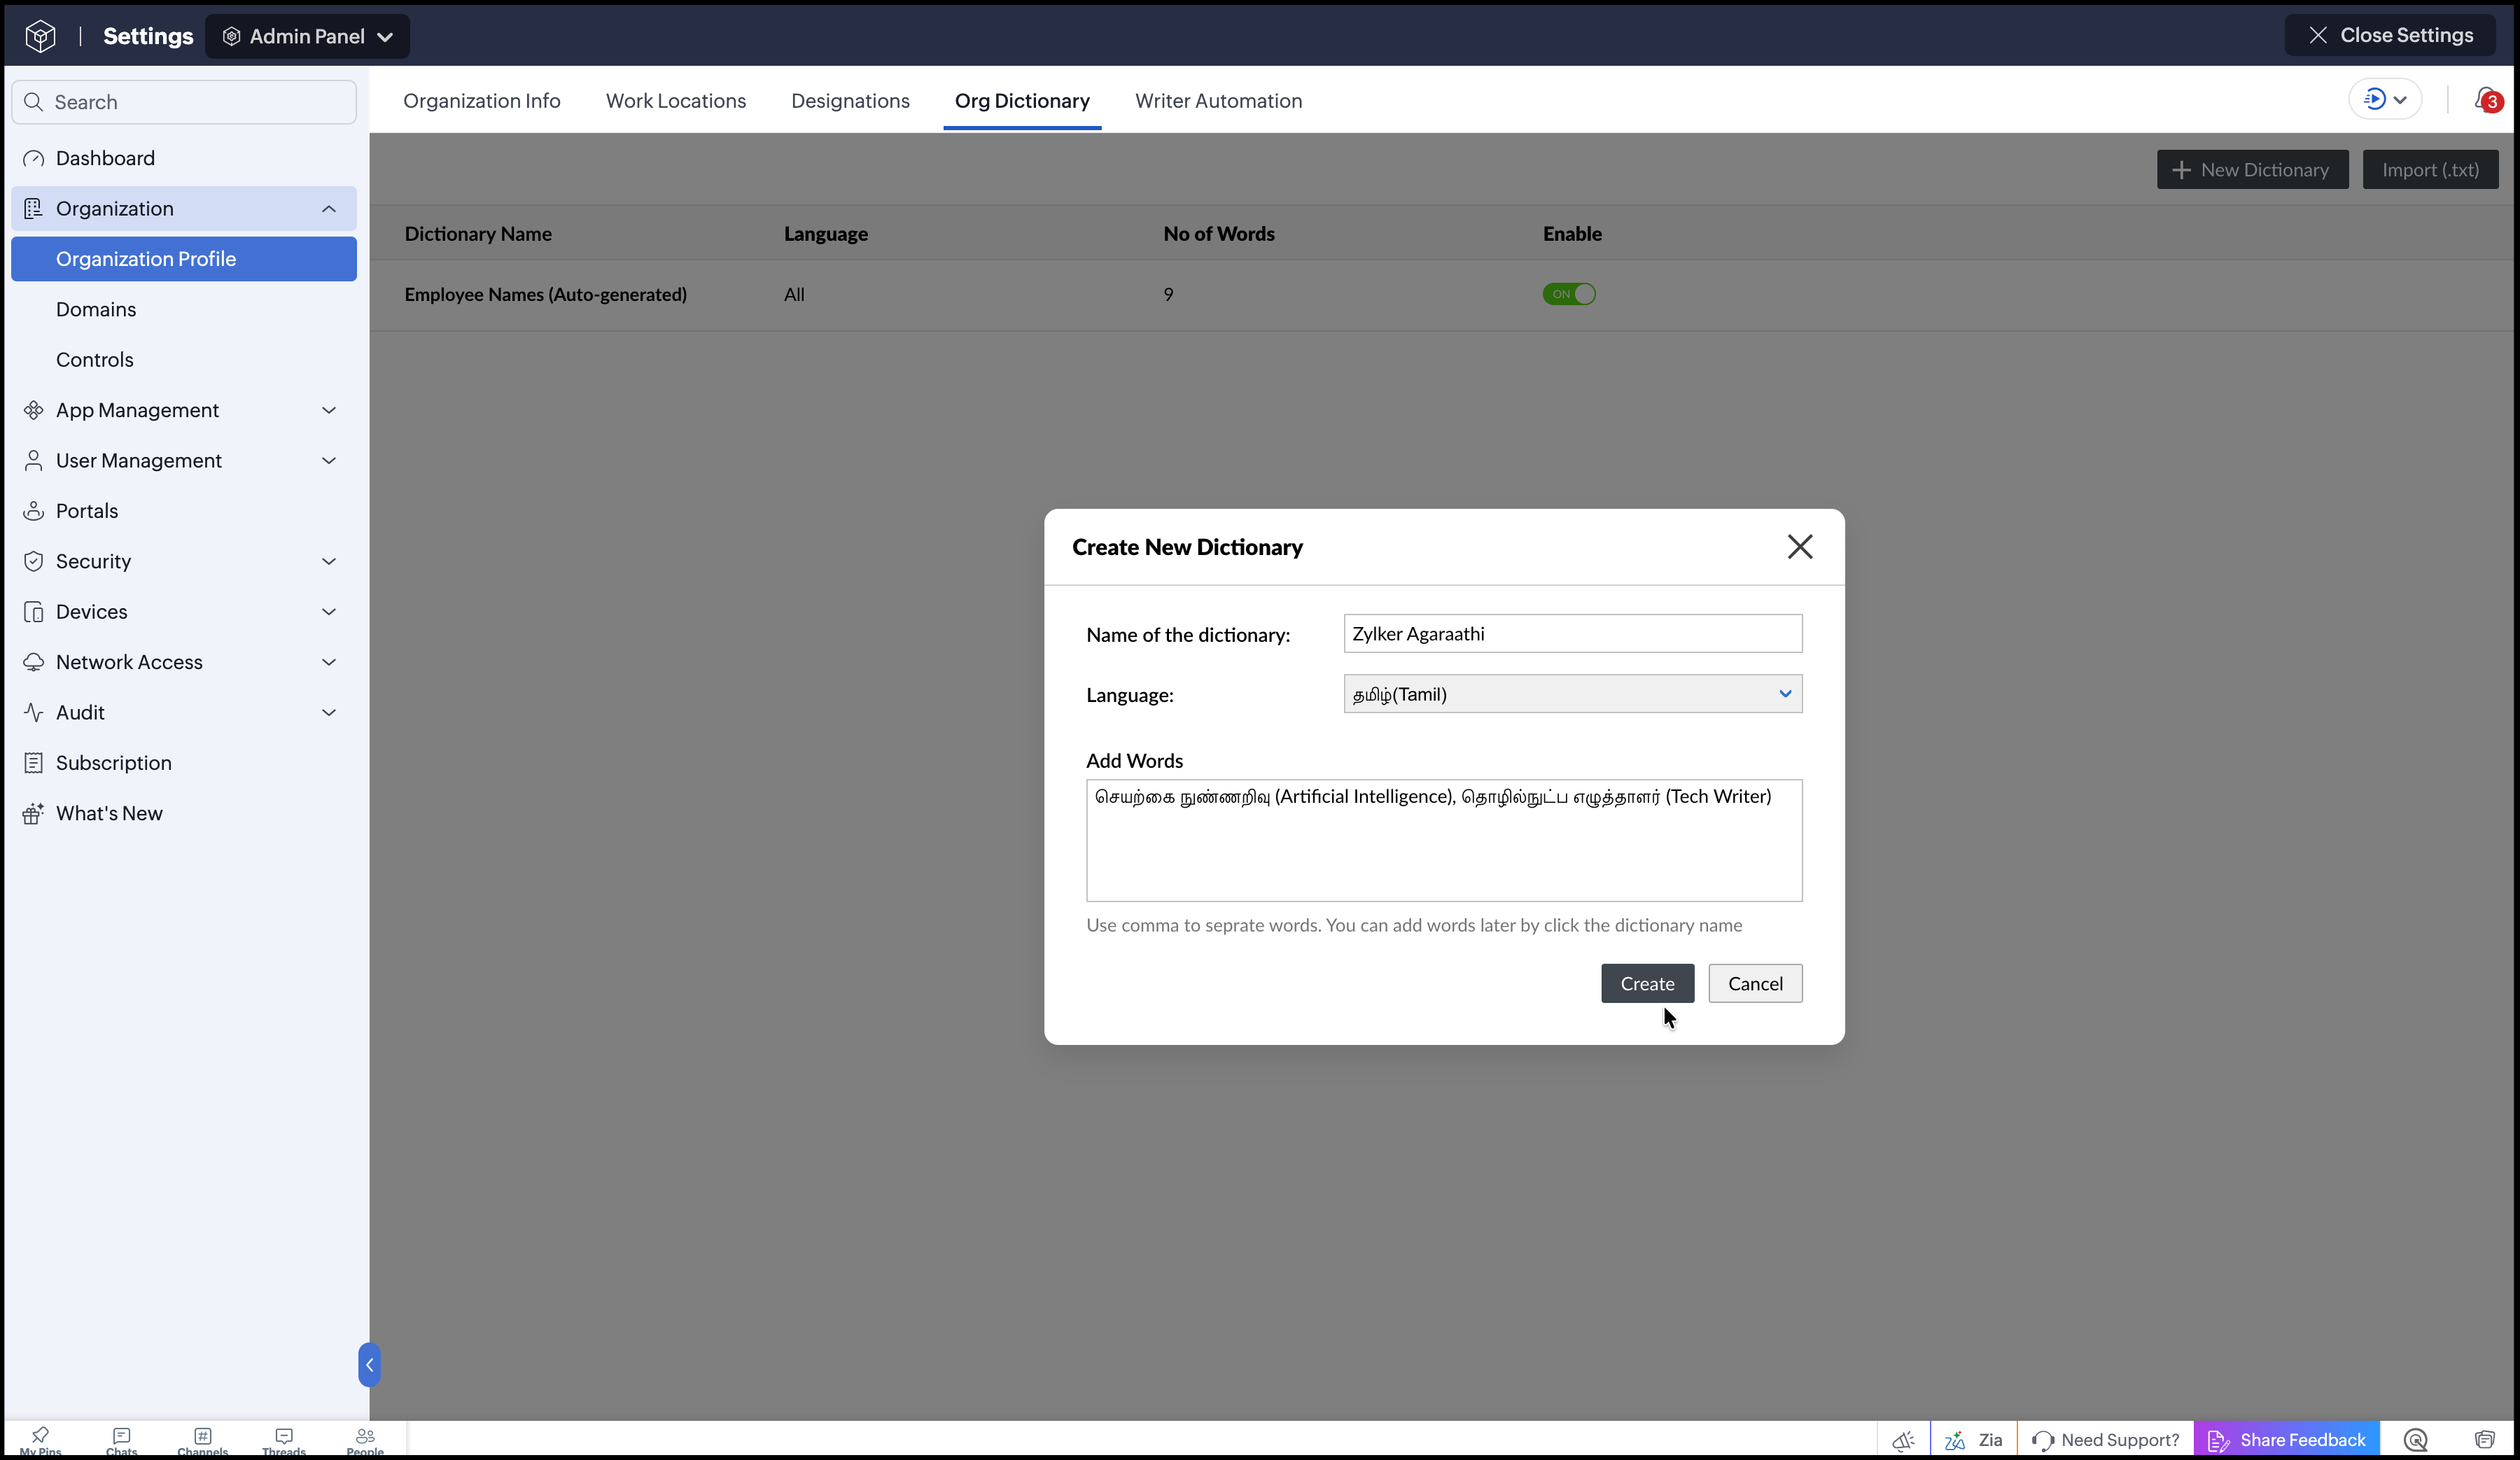The width and height of the screenshot is (2520, 1460).
Task: Close the Create New Dictionary dialog
Action: (1800, 547)
